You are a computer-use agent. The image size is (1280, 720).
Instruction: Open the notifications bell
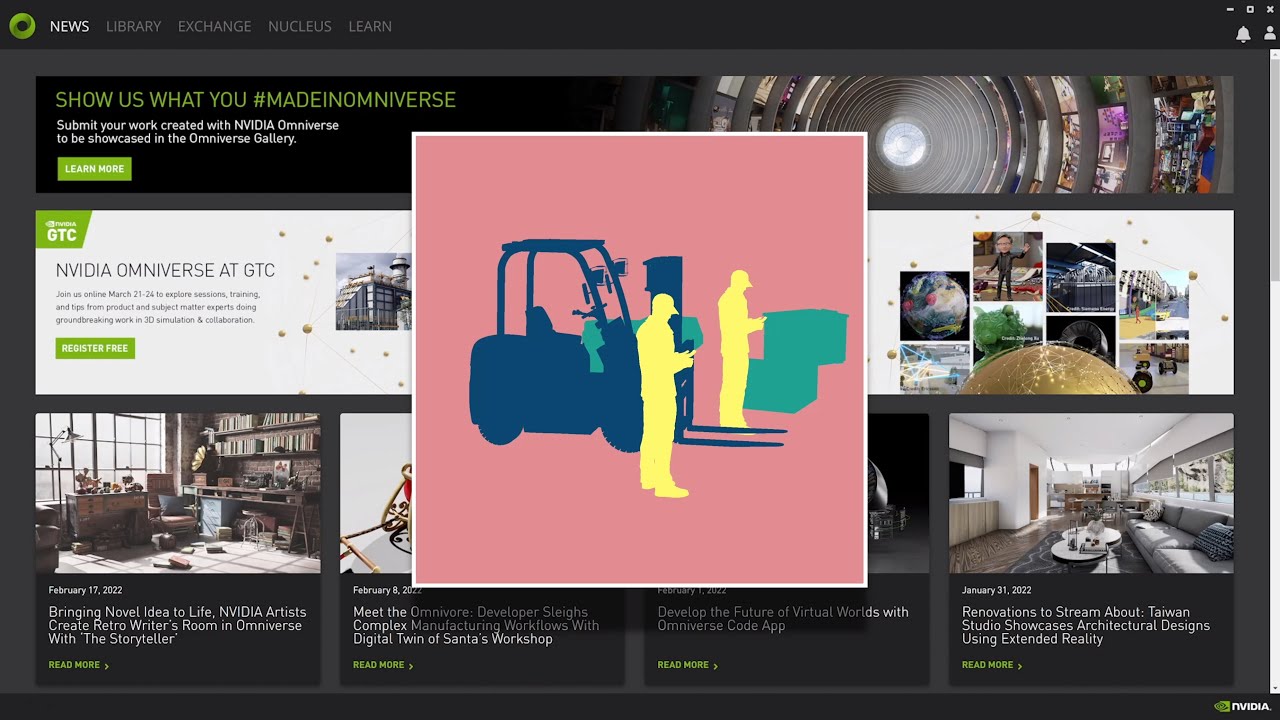pyautogui.click(x=1243, y=34)
